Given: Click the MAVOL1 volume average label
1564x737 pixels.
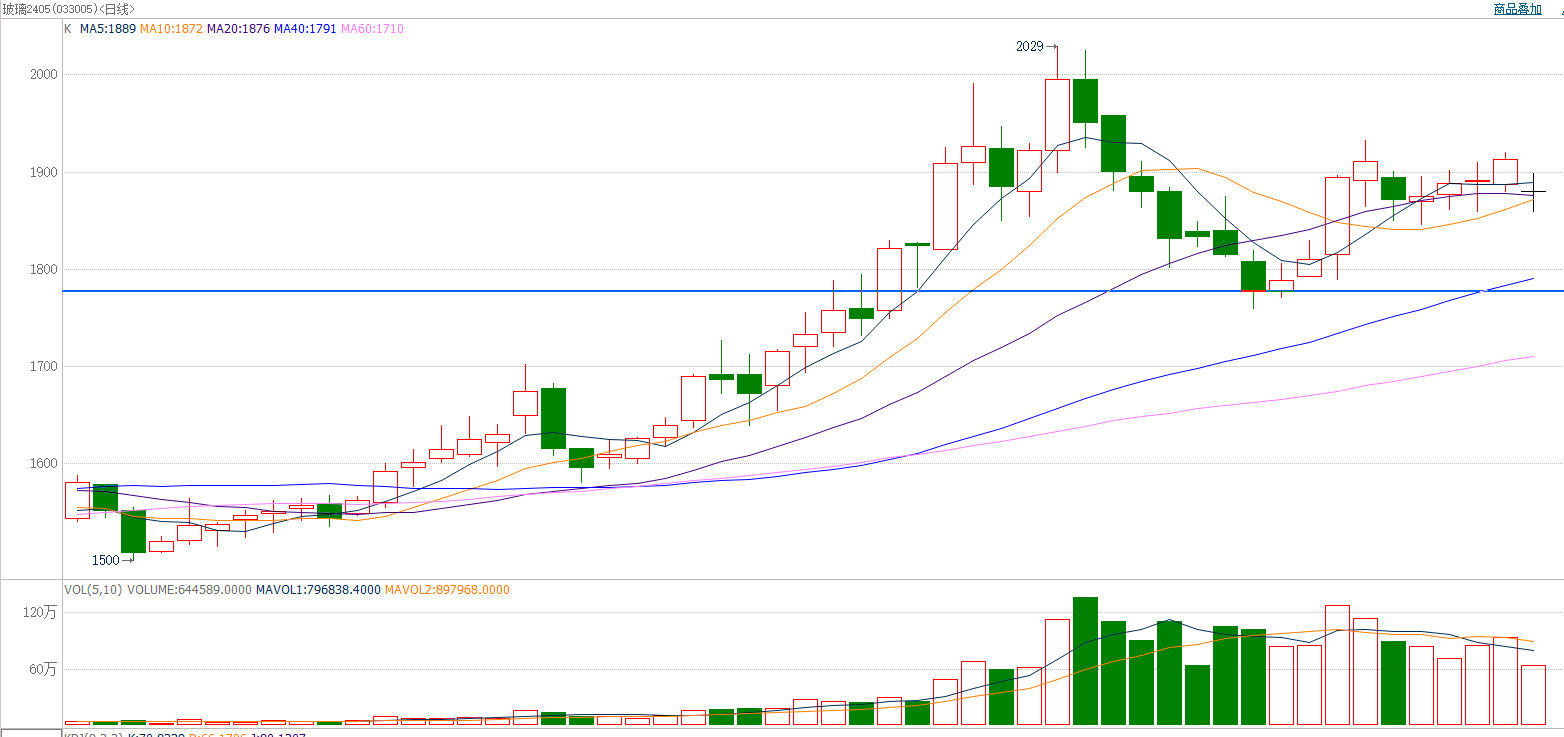Looking at the screenshot, I should (x=318, y=590).
